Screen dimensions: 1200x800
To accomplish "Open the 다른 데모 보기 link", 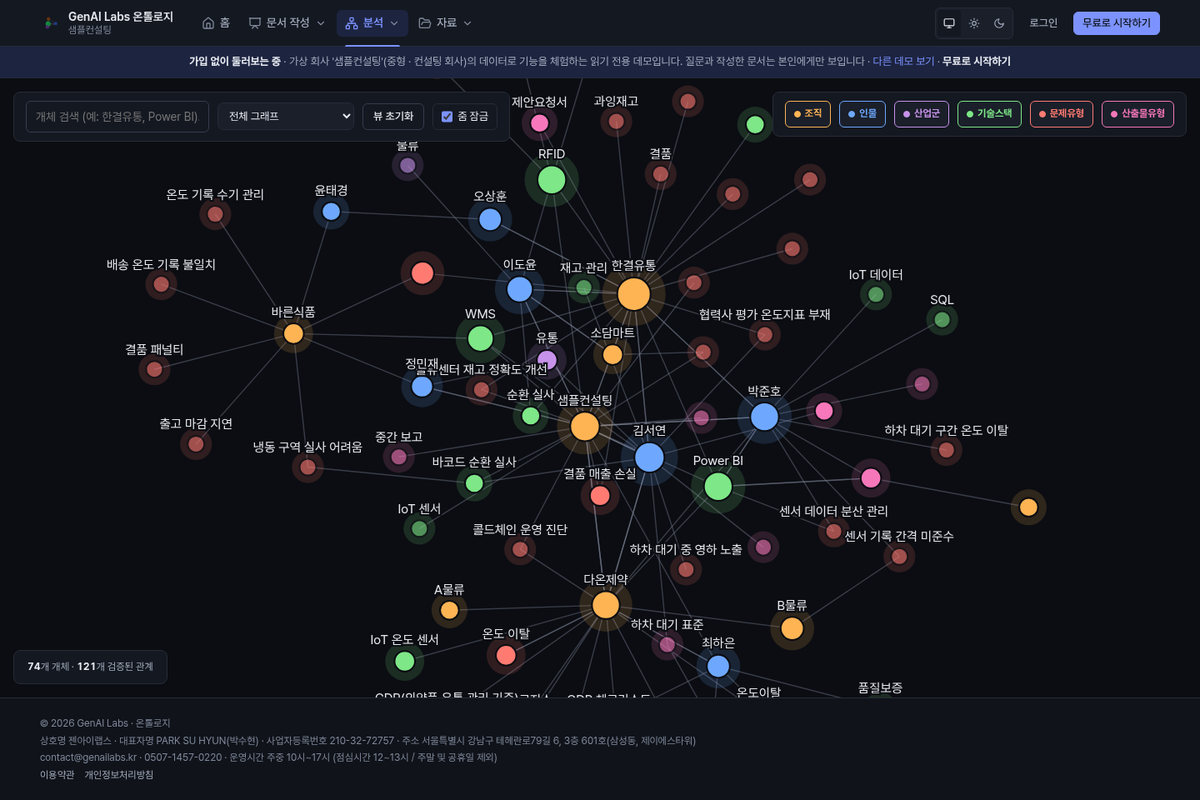I will 903,61.
